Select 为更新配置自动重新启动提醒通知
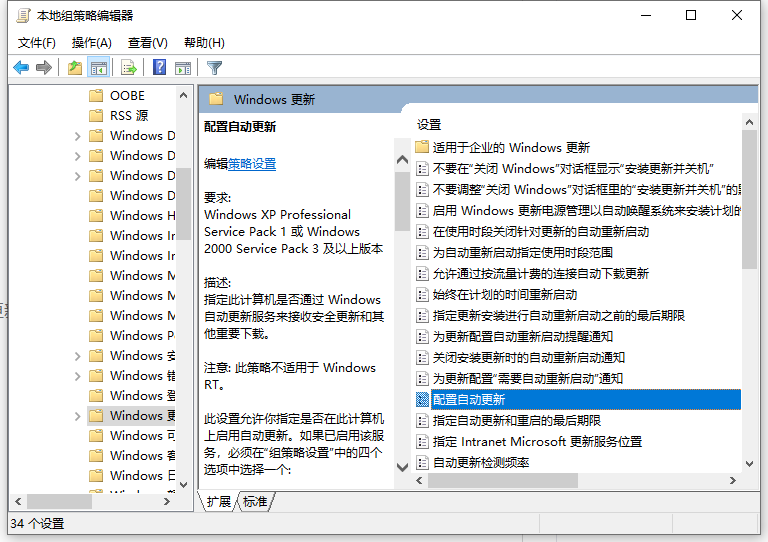 click(x=523, y=337)
